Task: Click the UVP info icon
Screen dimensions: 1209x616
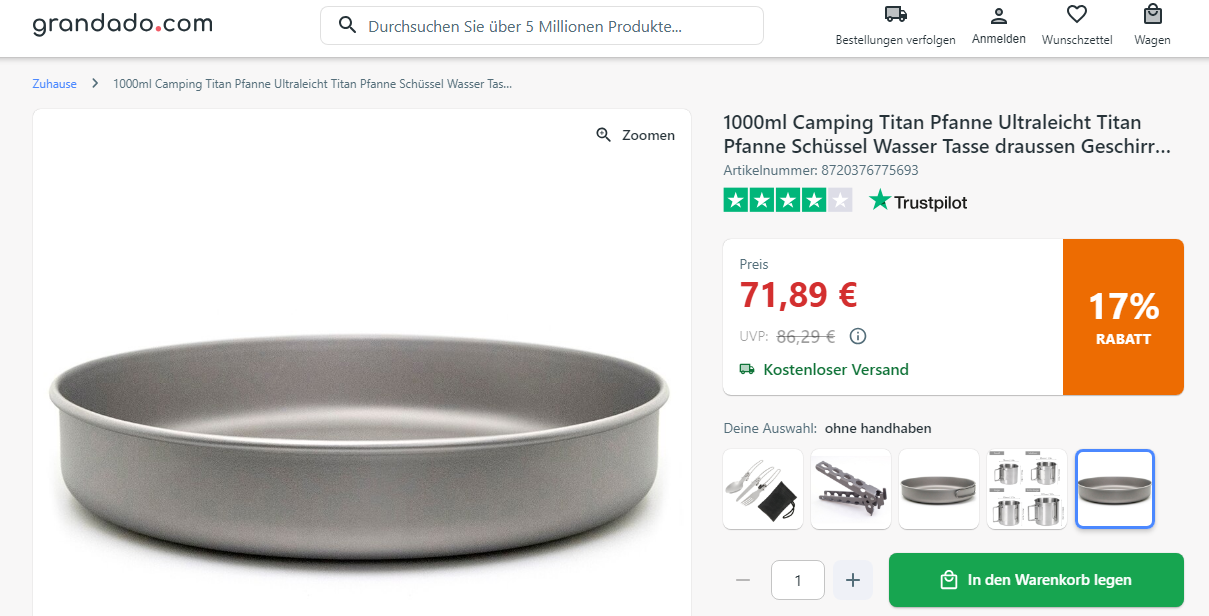Action: point(857,336)
